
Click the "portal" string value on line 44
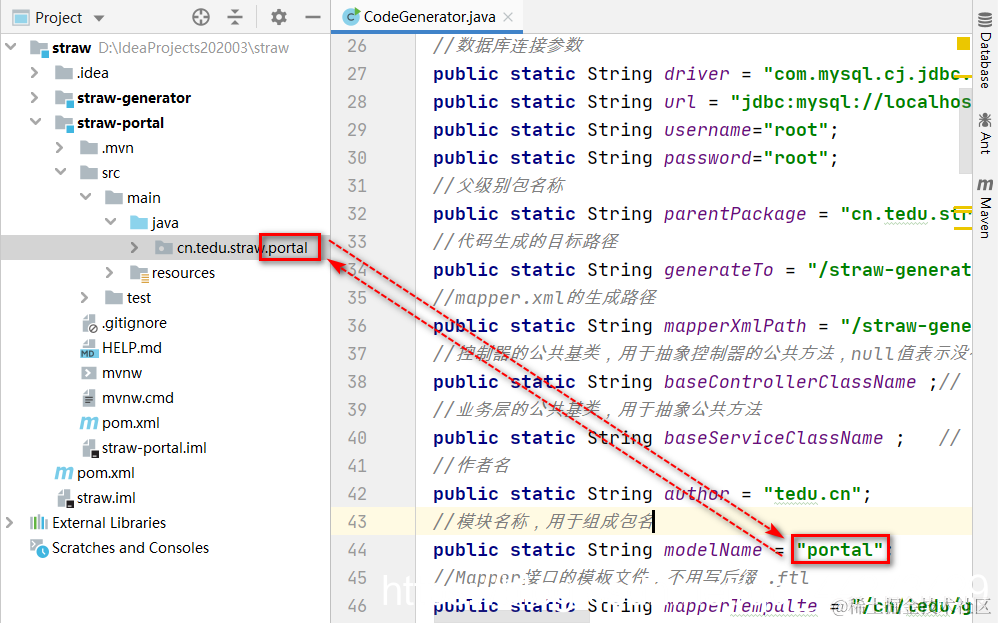pos(840,550)
